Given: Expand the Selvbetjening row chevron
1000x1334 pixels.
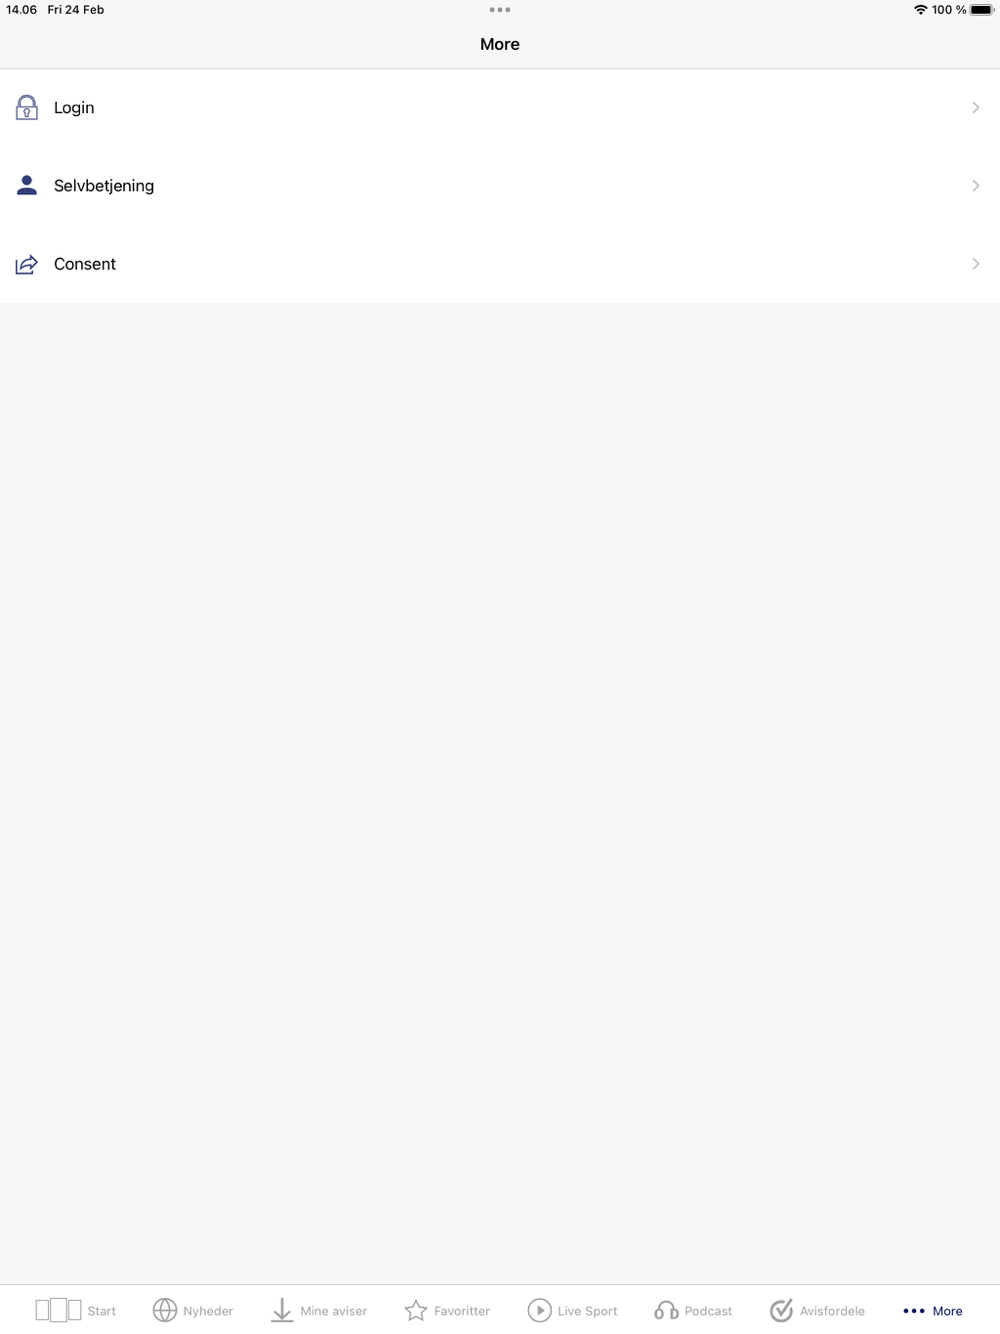Looking at the screenshot, I should click(976, 185).
